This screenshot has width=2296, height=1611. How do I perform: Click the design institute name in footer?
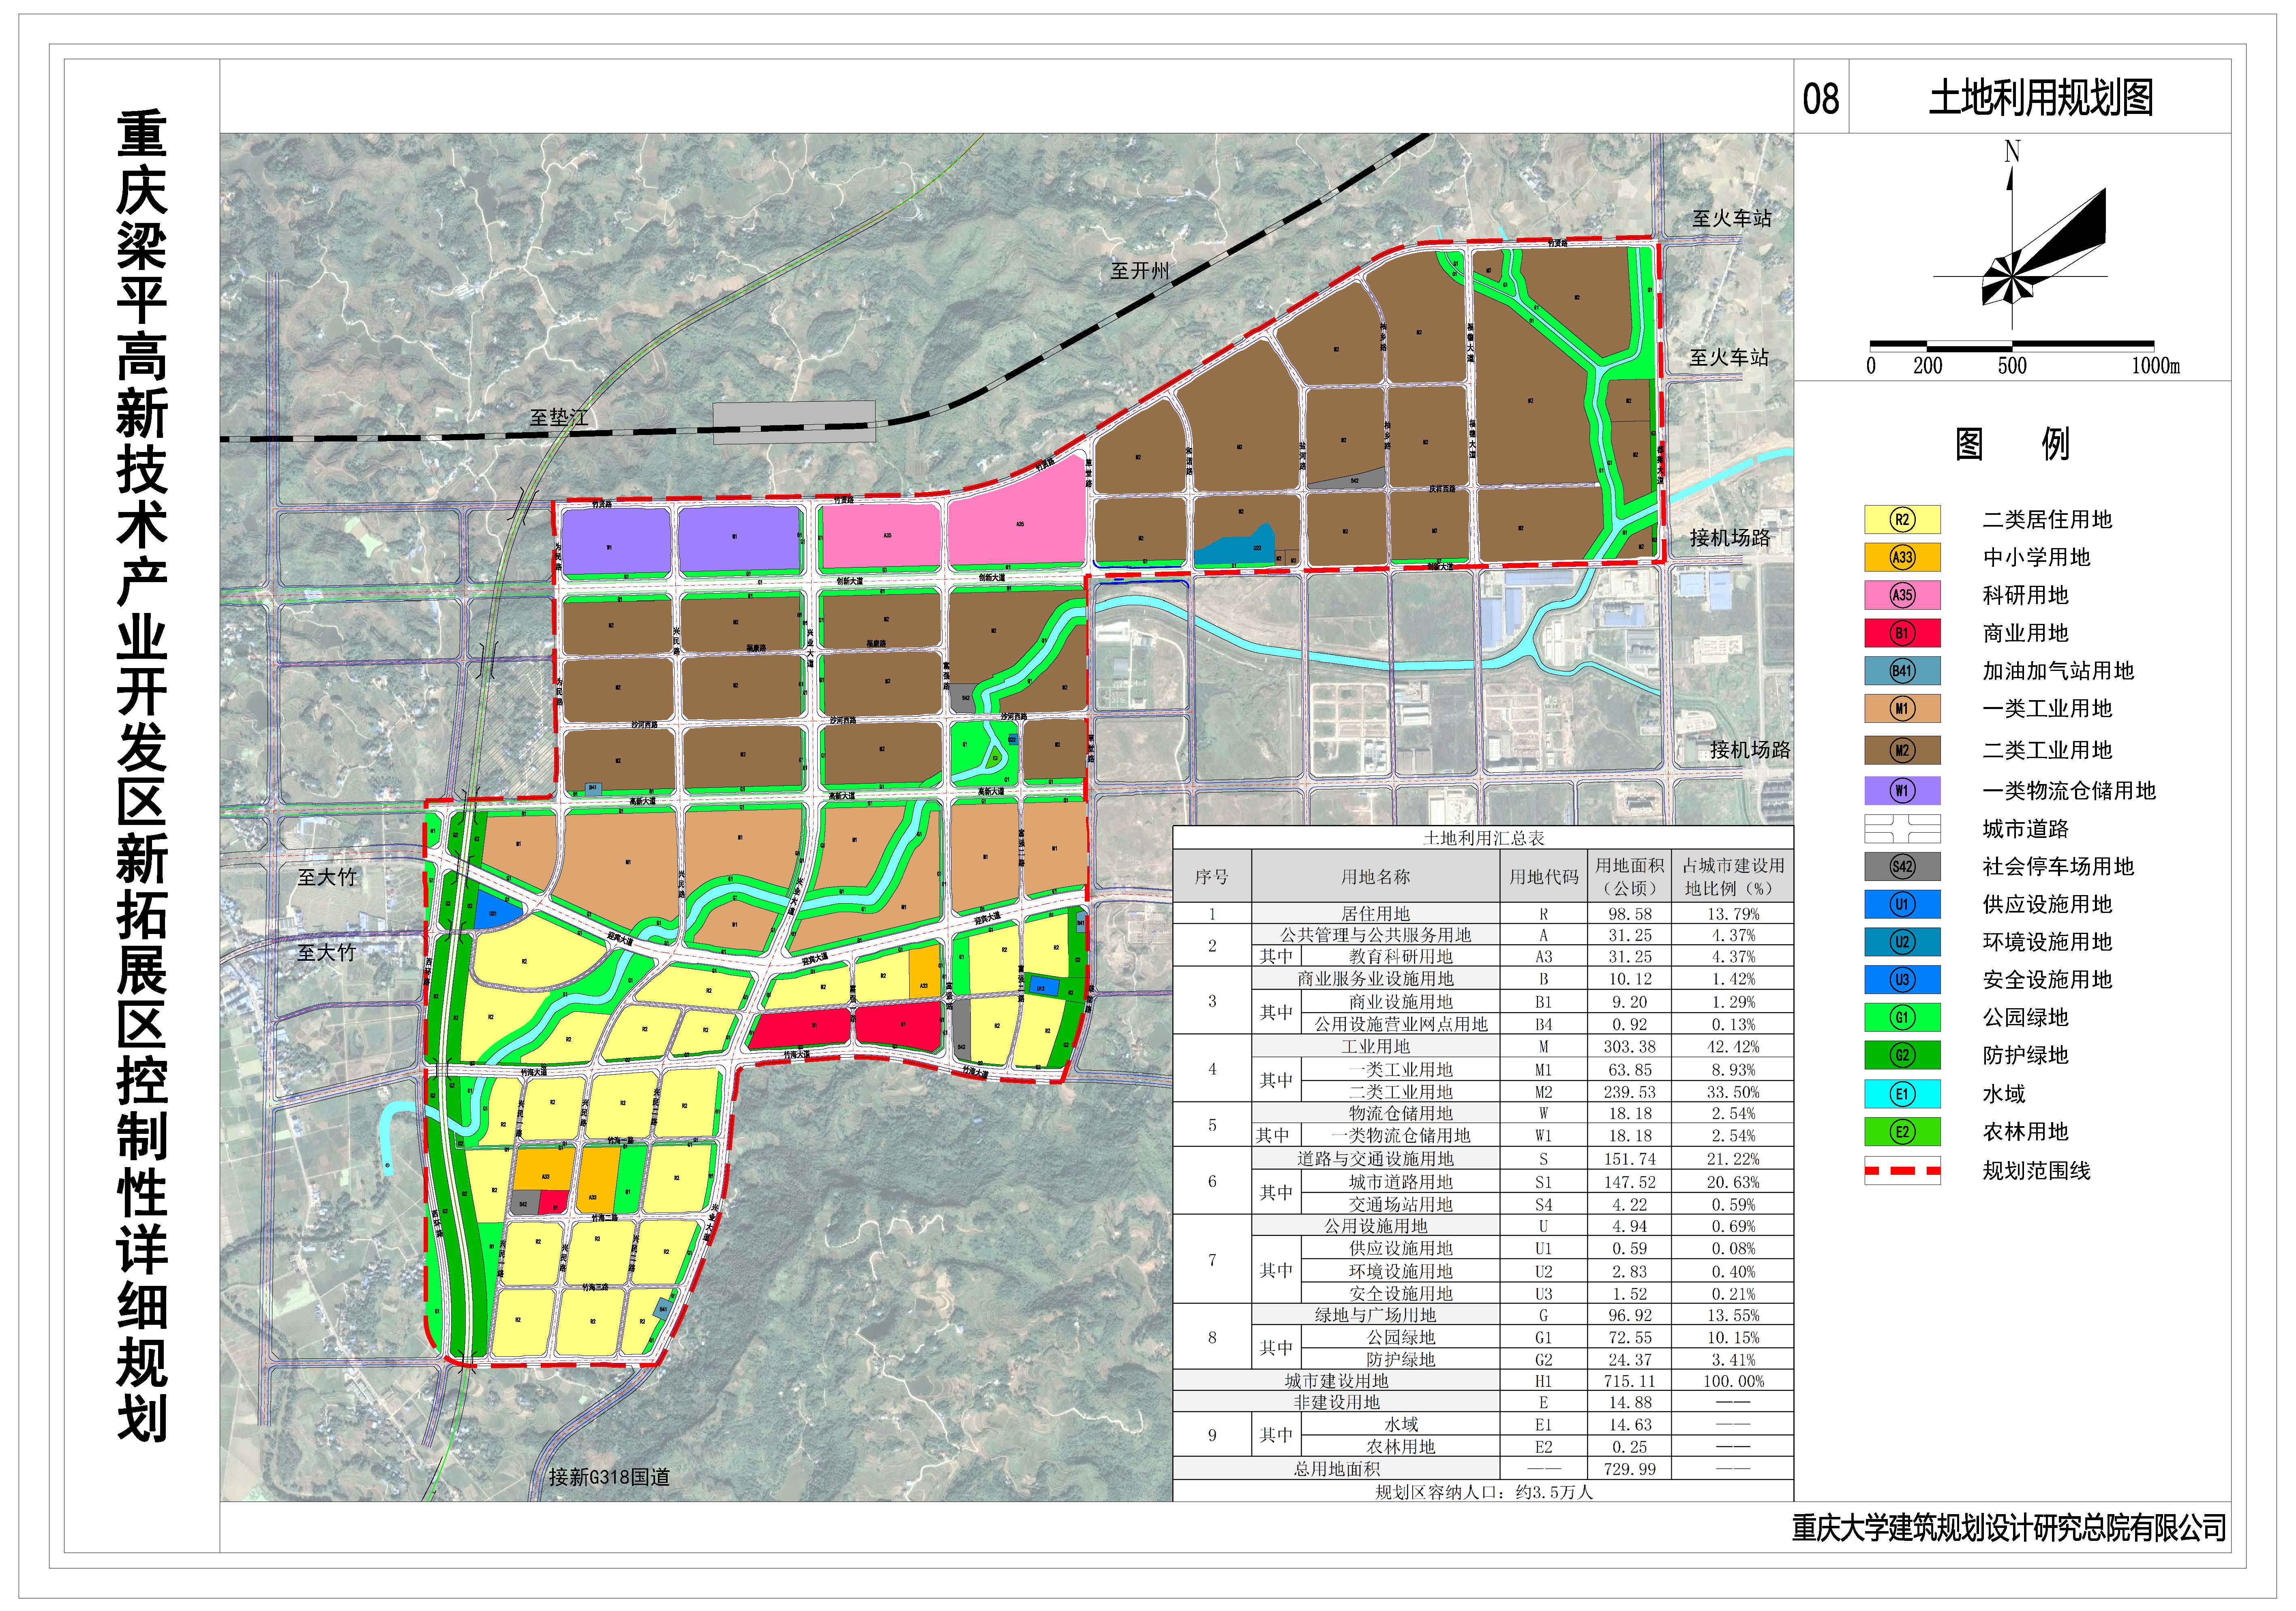tap(2009, 1528)
